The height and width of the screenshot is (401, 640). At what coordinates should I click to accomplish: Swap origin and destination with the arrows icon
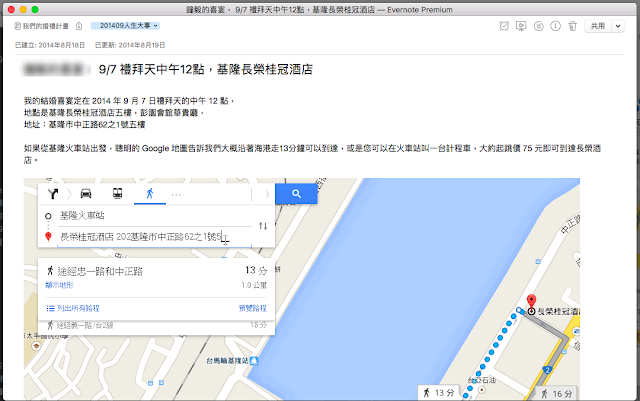pos(263,226)
